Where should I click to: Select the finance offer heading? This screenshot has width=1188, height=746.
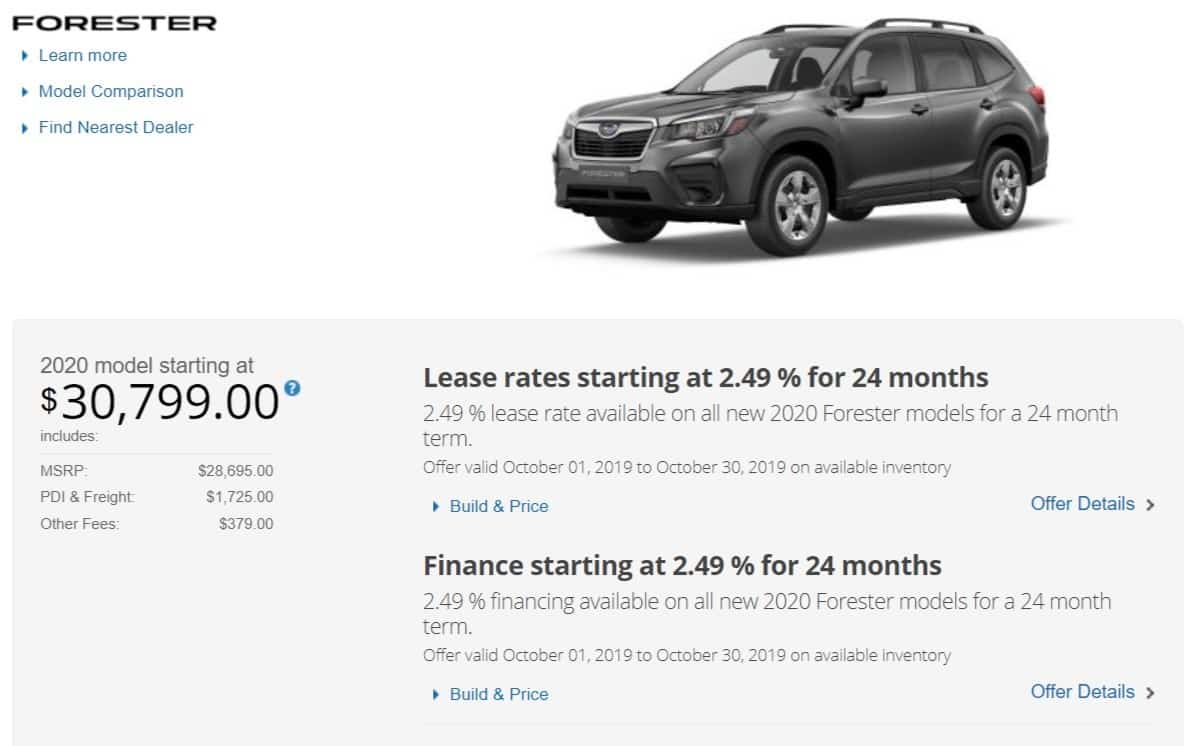(x=682, y=566)
